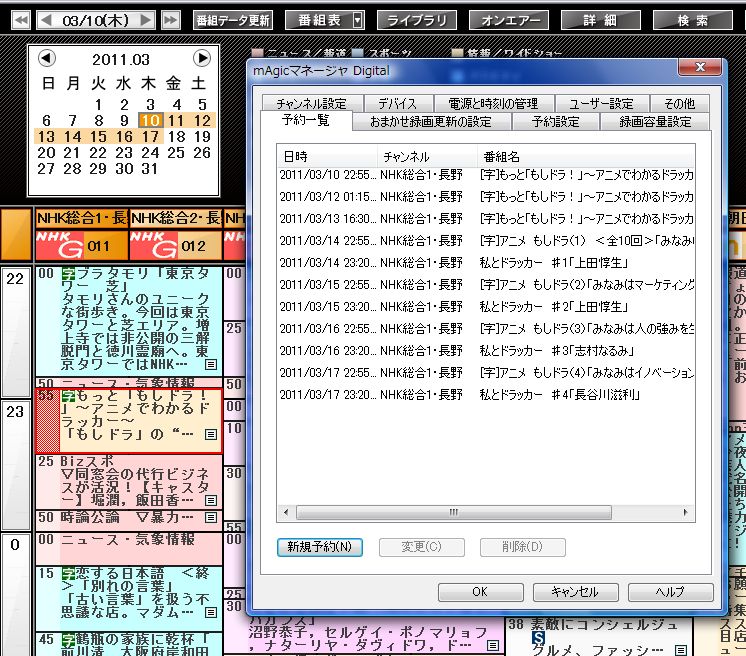Select reservation row 2011/03/12 01:15
This screenshot has width=746, height=656.
[x=486, y=196]
